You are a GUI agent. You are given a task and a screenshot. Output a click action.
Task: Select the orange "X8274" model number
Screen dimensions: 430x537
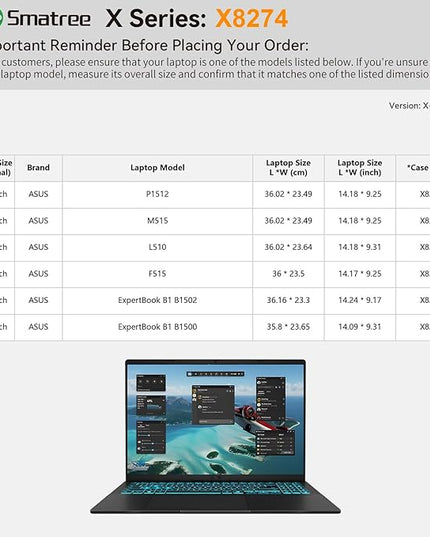pyautogui.click(x=252, y=18)
